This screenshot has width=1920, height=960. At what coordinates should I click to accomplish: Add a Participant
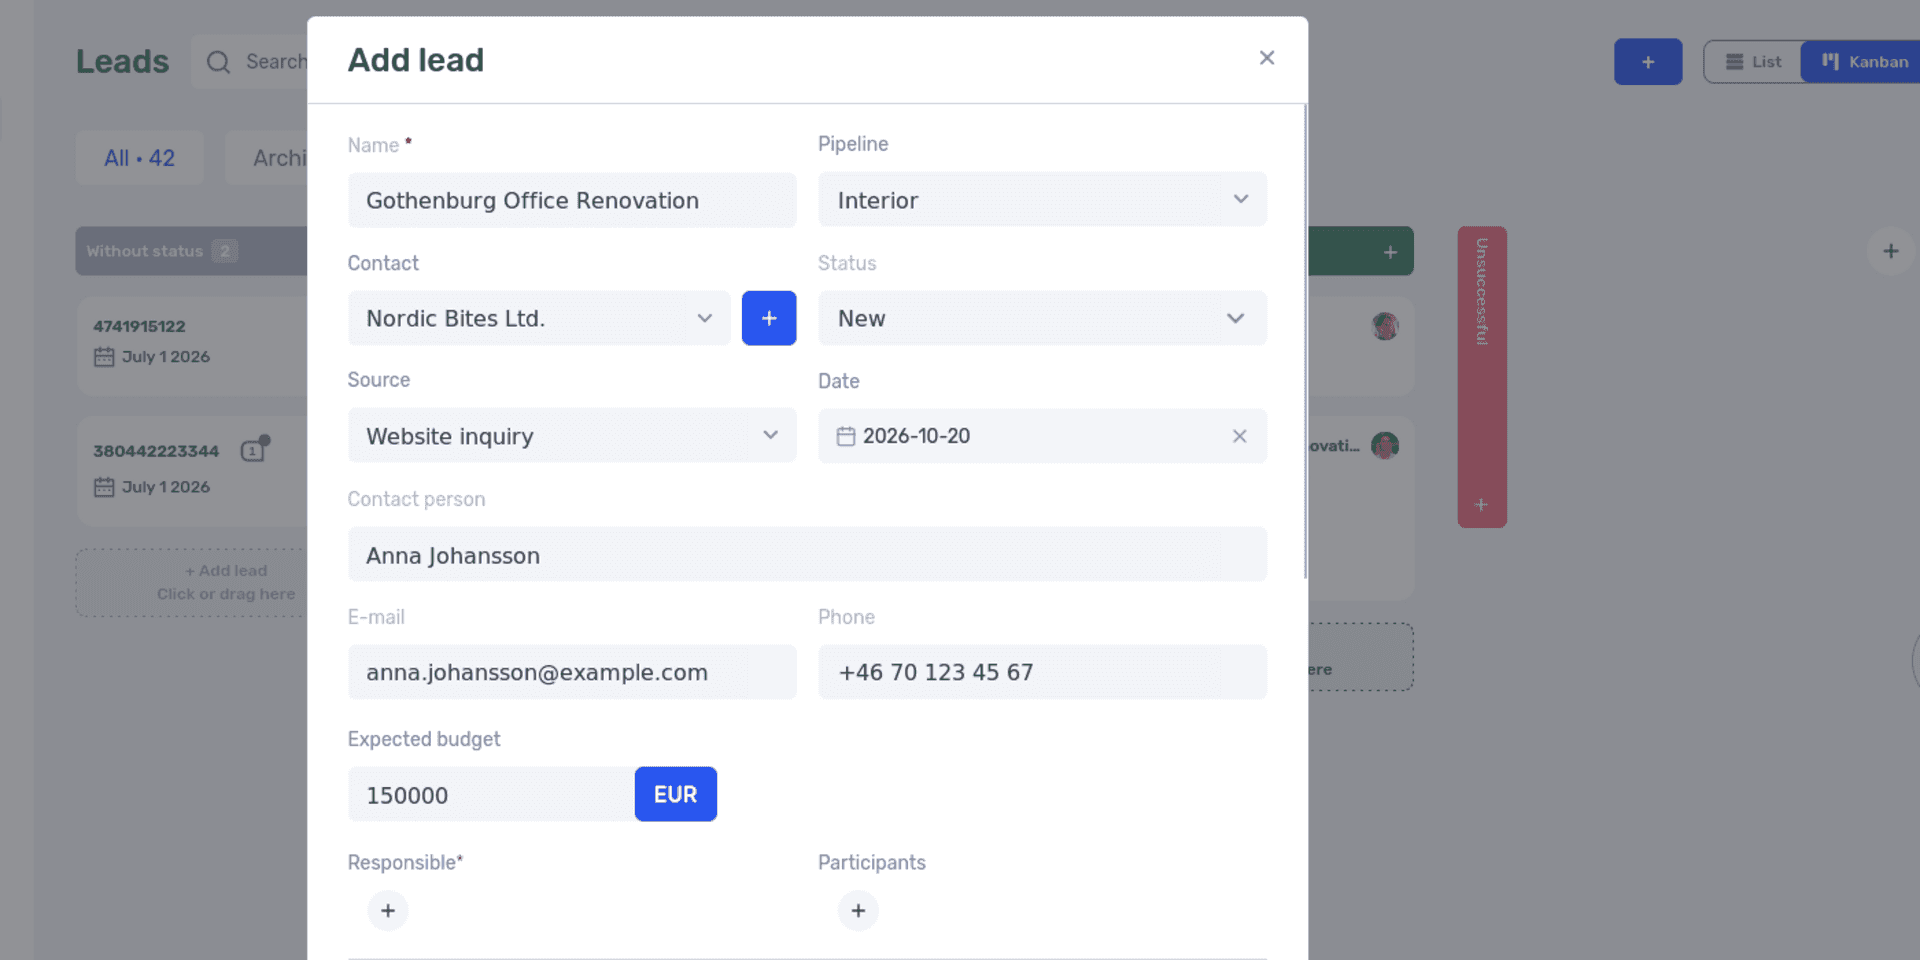[x=858, y=910]
